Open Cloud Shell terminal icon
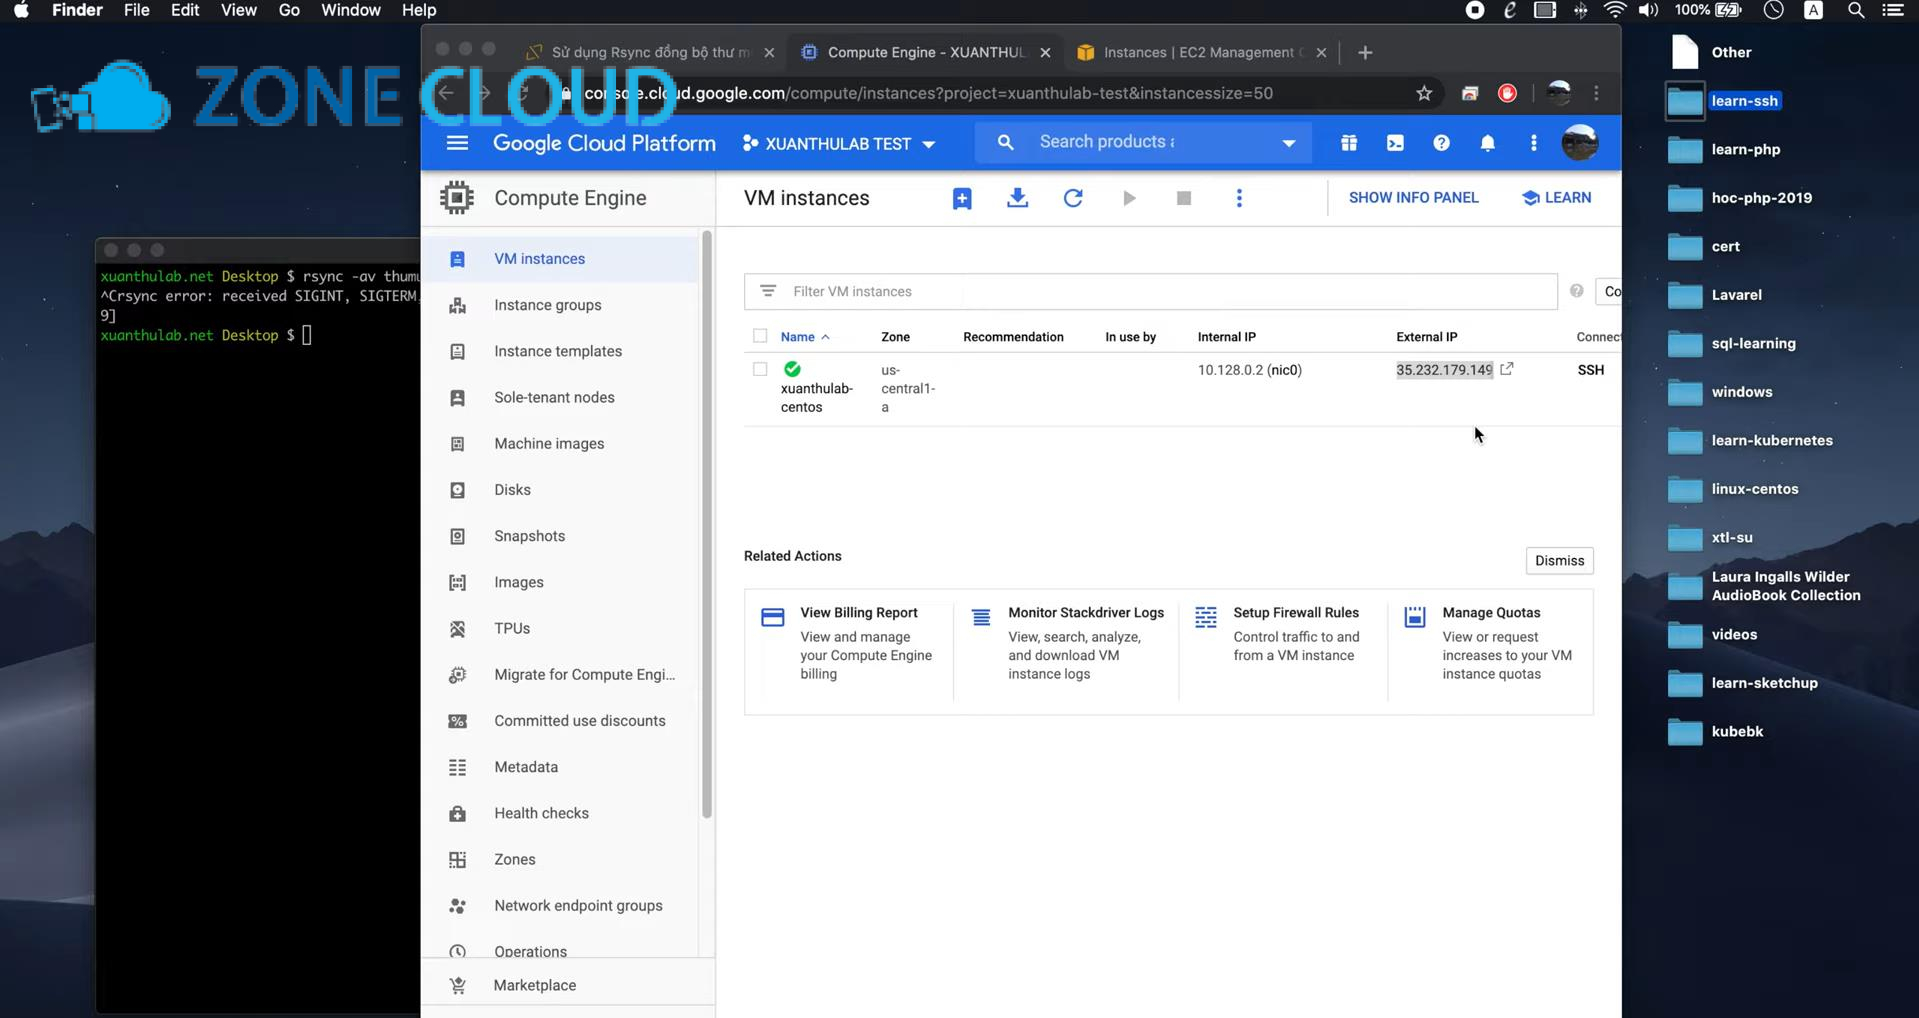 pyautogui.click(x=1395, y=142)
